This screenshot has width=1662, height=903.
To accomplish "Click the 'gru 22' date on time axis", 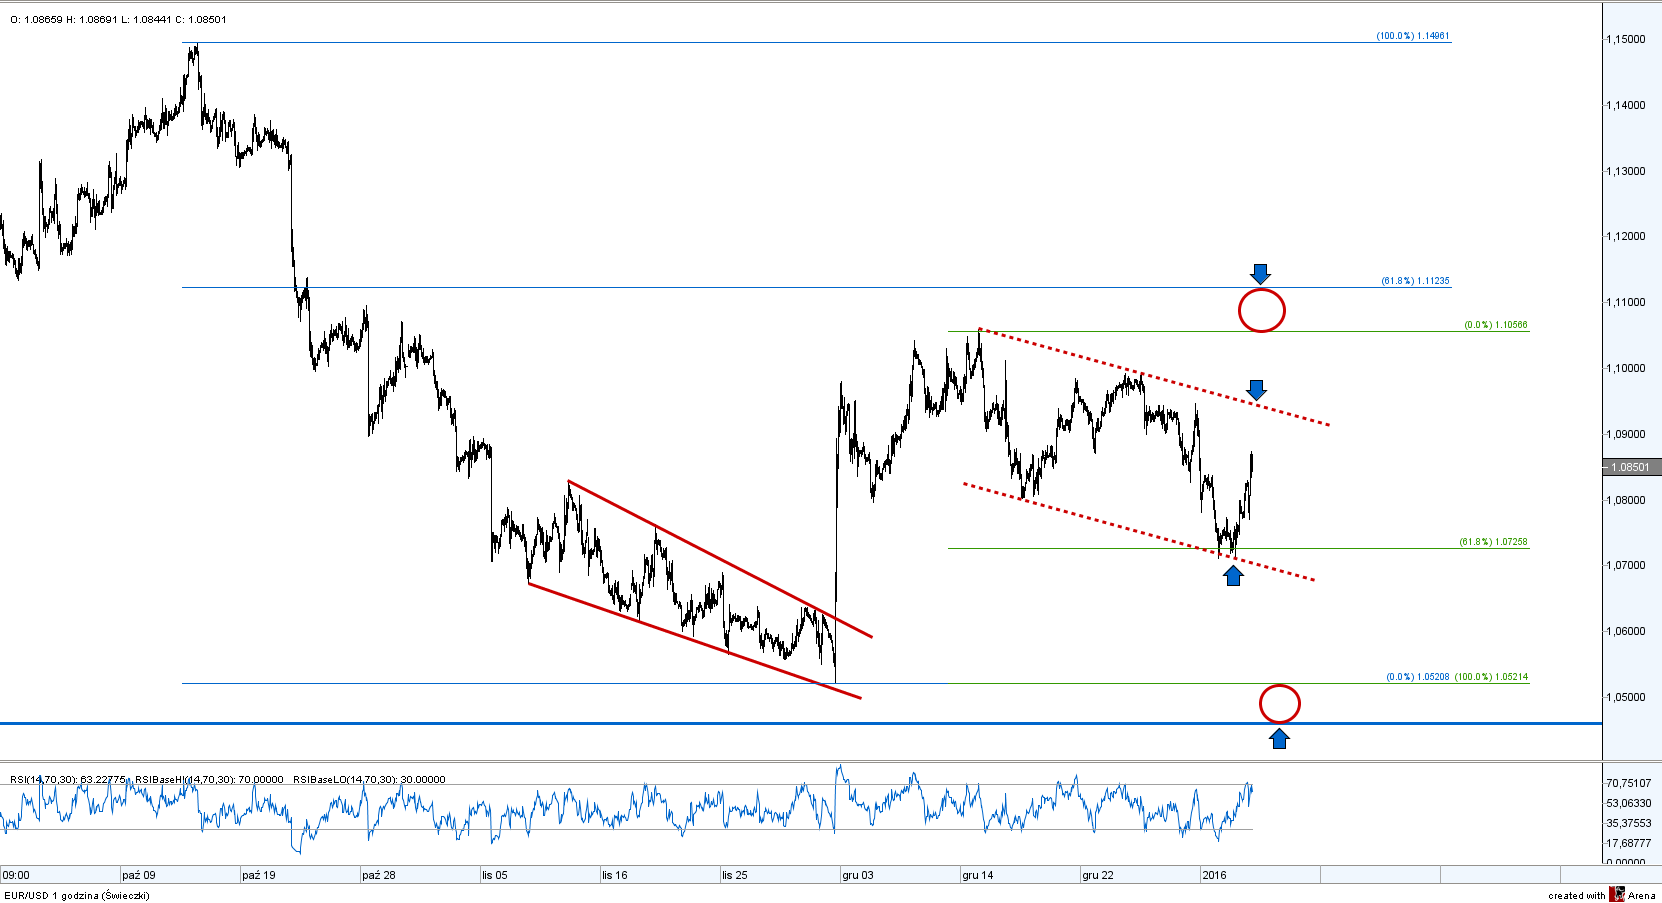I will tap(1098, 875).
